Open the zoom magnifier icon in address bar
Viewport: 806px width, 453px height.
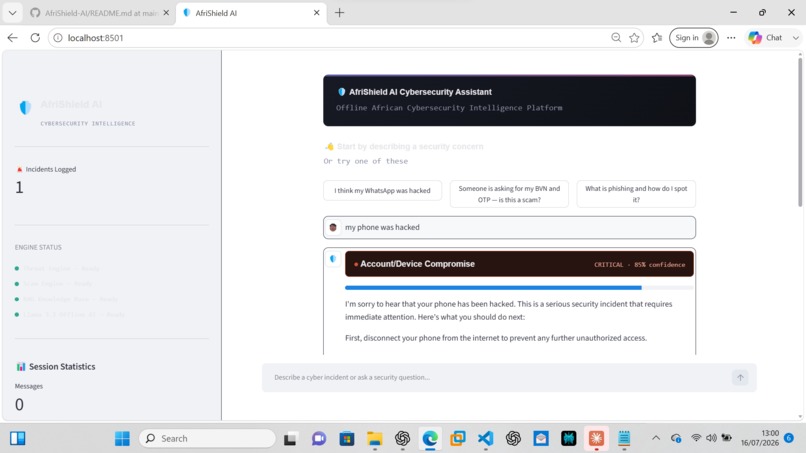click(616, 38)
